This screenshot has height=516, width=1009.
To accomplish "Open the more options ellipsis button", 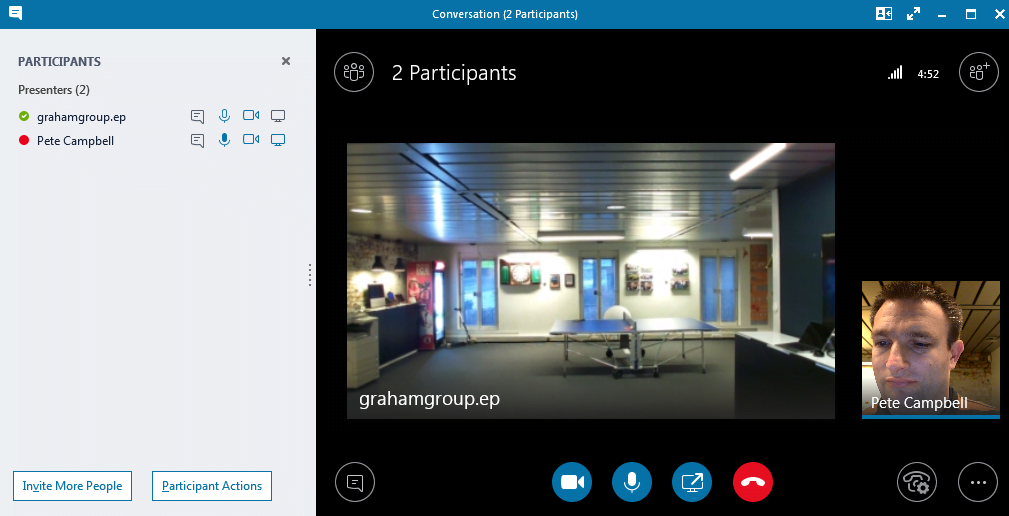I will coord(978,482).
